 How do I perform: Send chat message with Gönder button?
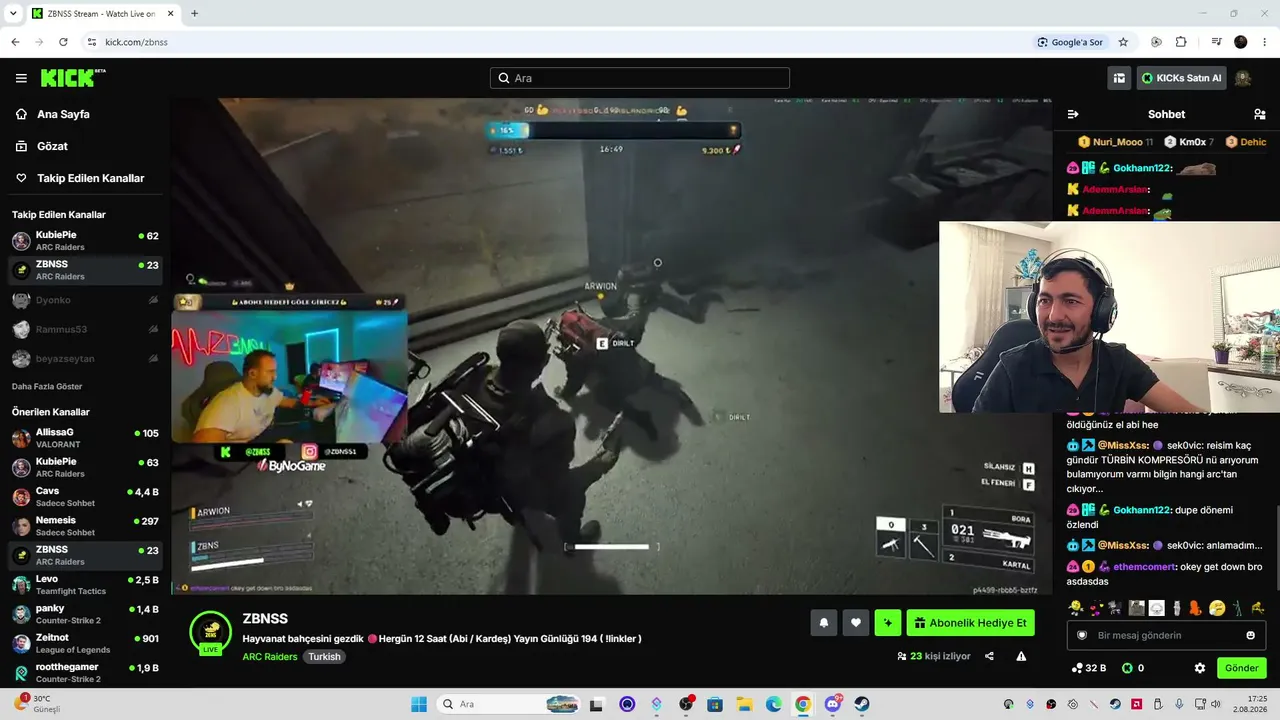(1241, 668)
